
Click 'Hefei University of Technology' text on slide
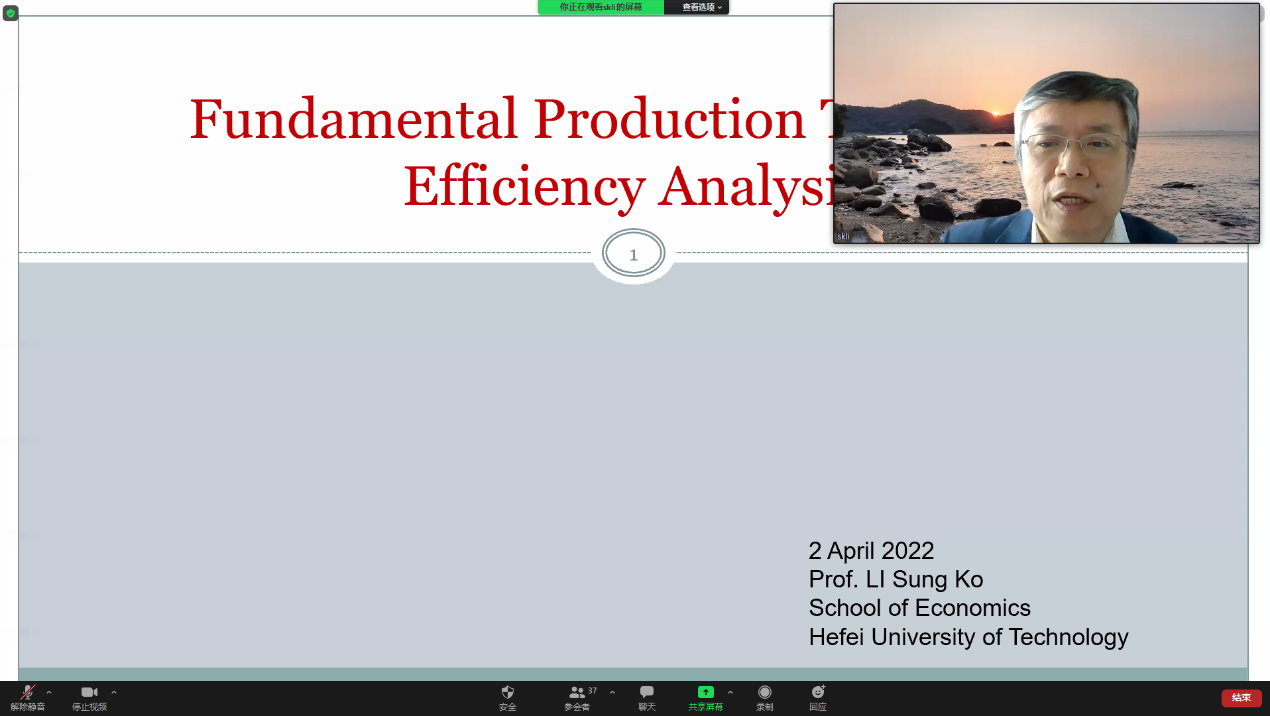click(968, 637)
